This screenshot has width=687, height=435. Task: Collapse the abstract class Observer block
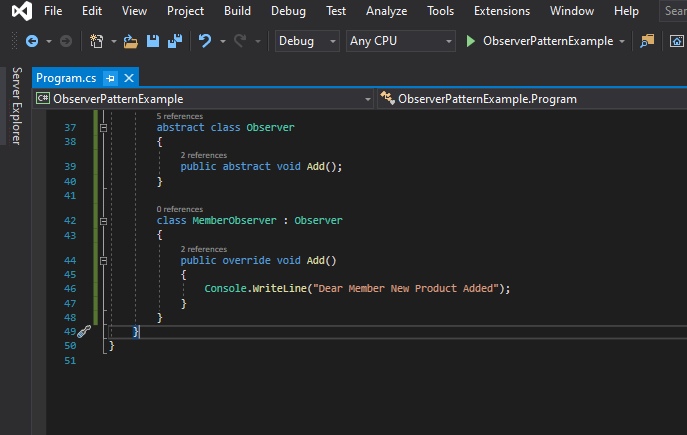103,128
